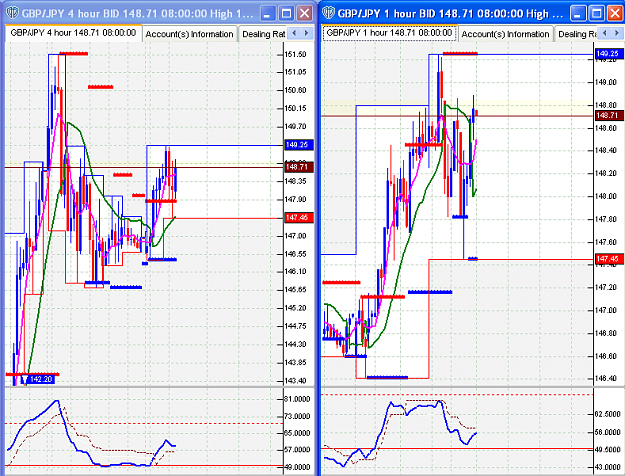This screenshot has height=476, width=625.
Task: Click the 147.45 red price label on 4 hour chart
Action: click(x=299, y=218)
